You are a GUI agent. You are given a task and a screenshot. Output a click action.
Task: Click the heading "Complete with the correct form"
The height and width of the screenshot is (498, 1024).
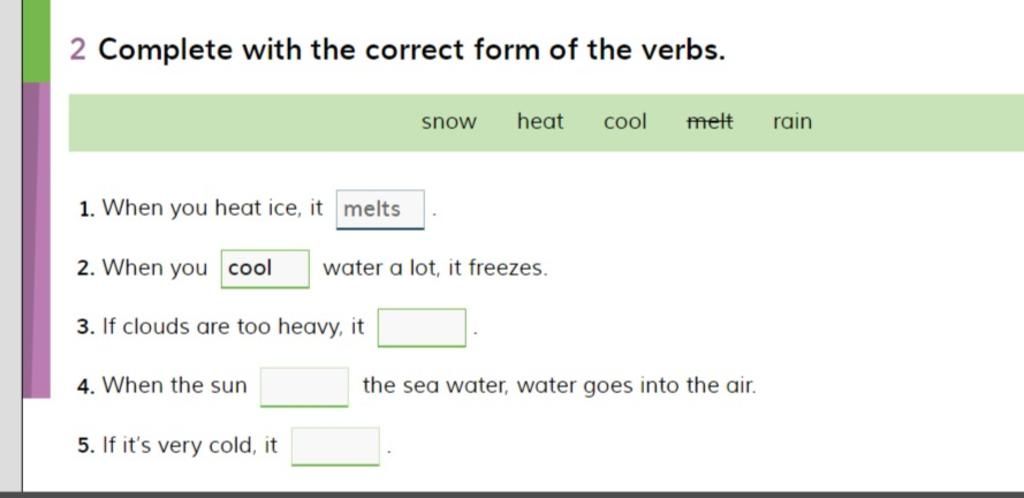411,49
